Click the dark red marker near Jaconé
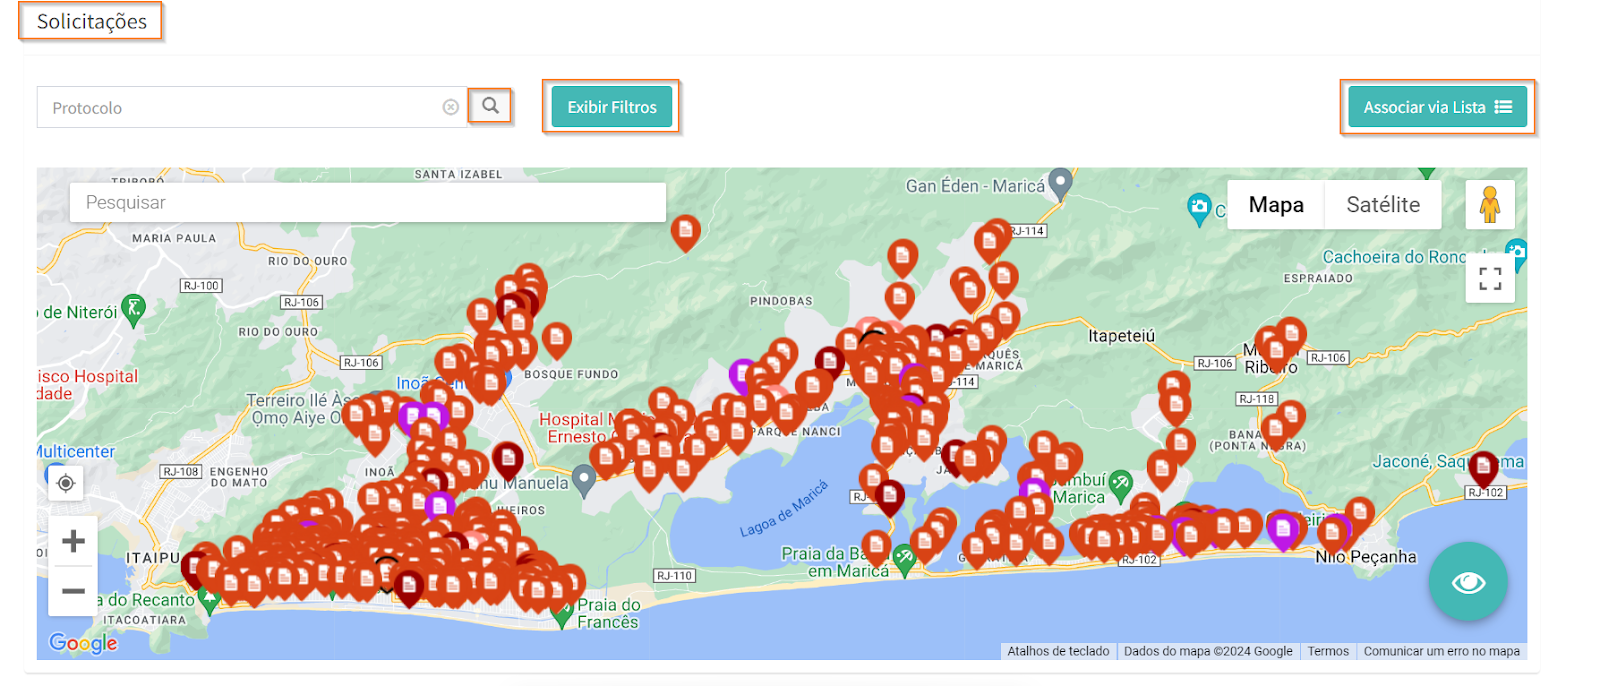1600x686 pixels. coord(1482,466)
